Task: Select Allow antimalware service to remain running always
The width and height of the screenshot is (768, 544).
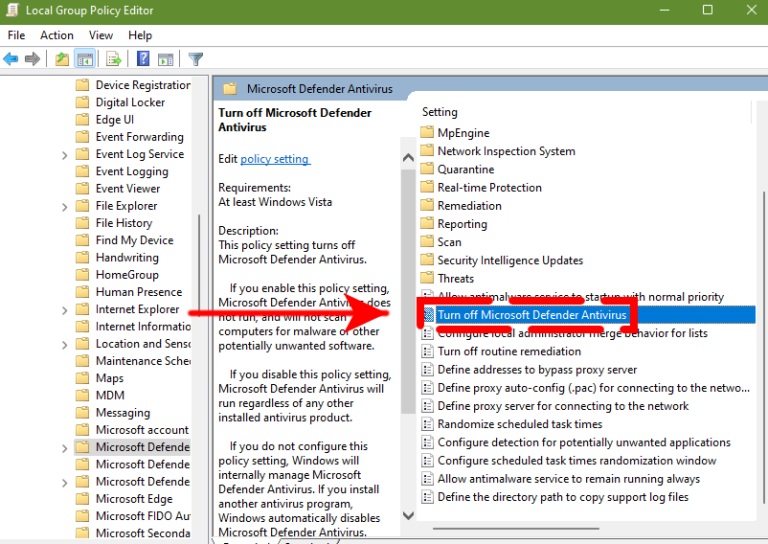Action: click(x=569, y=479)
